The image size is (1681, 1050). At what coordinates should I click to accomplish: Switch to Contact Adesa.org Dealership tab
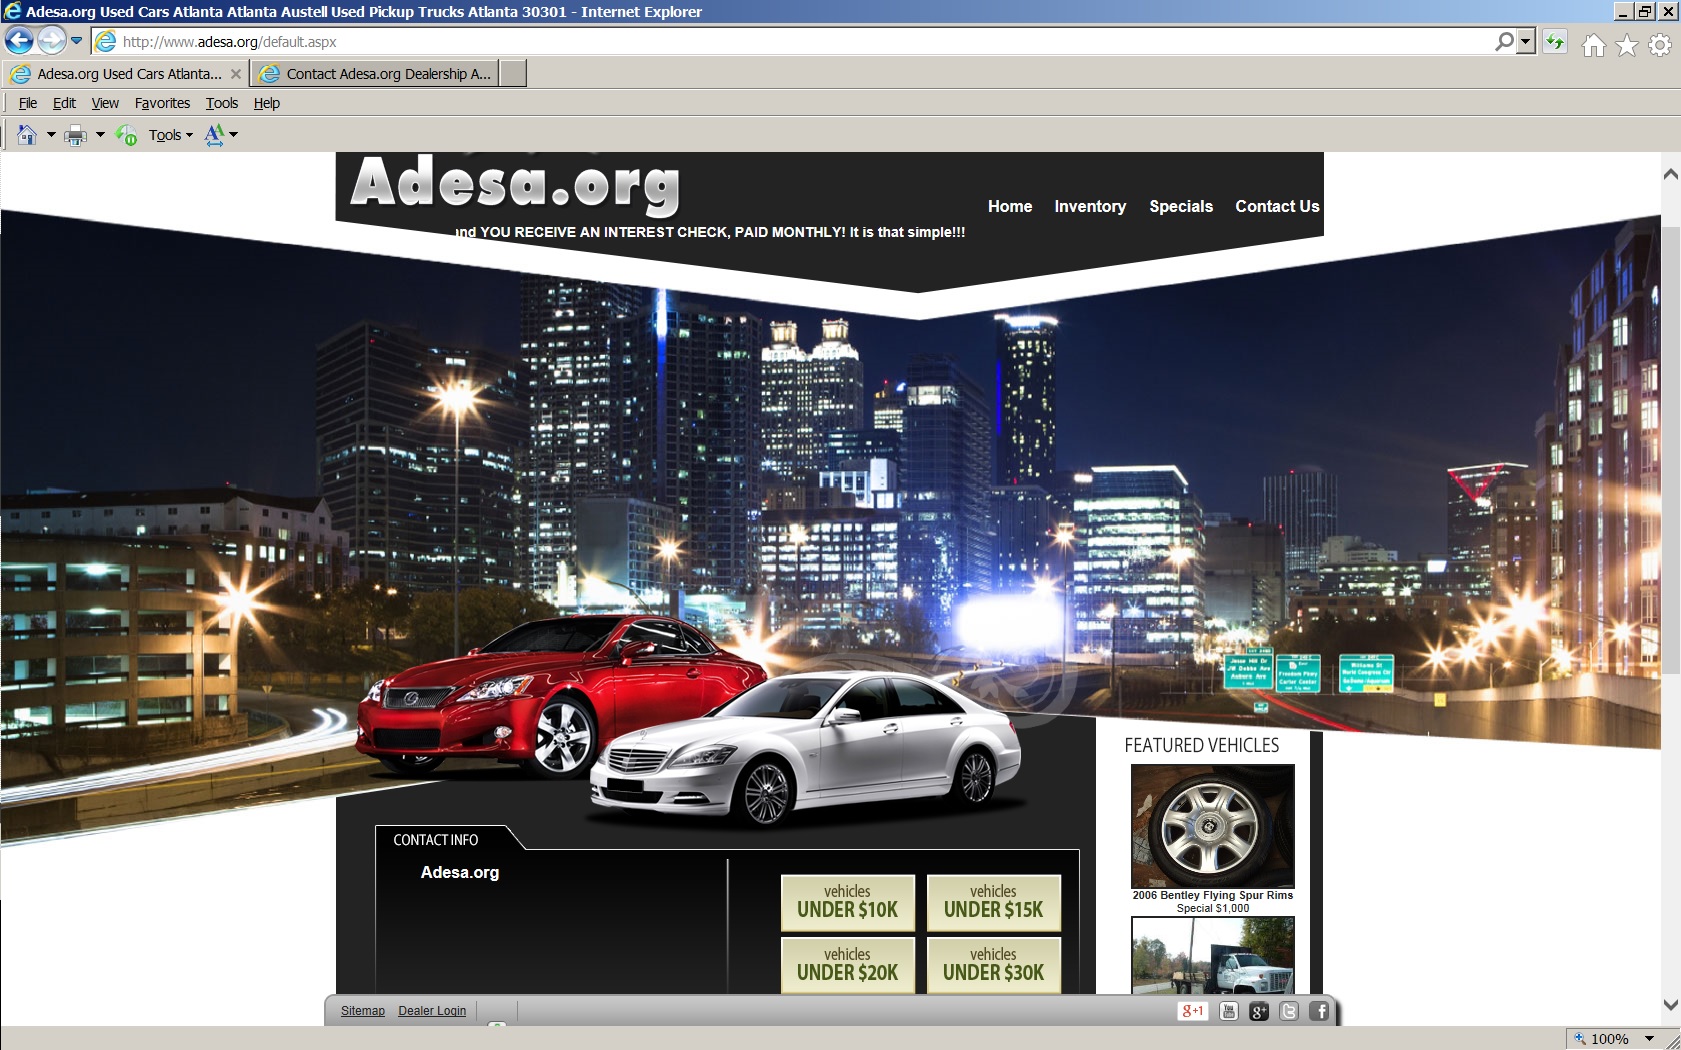[375, 74]
